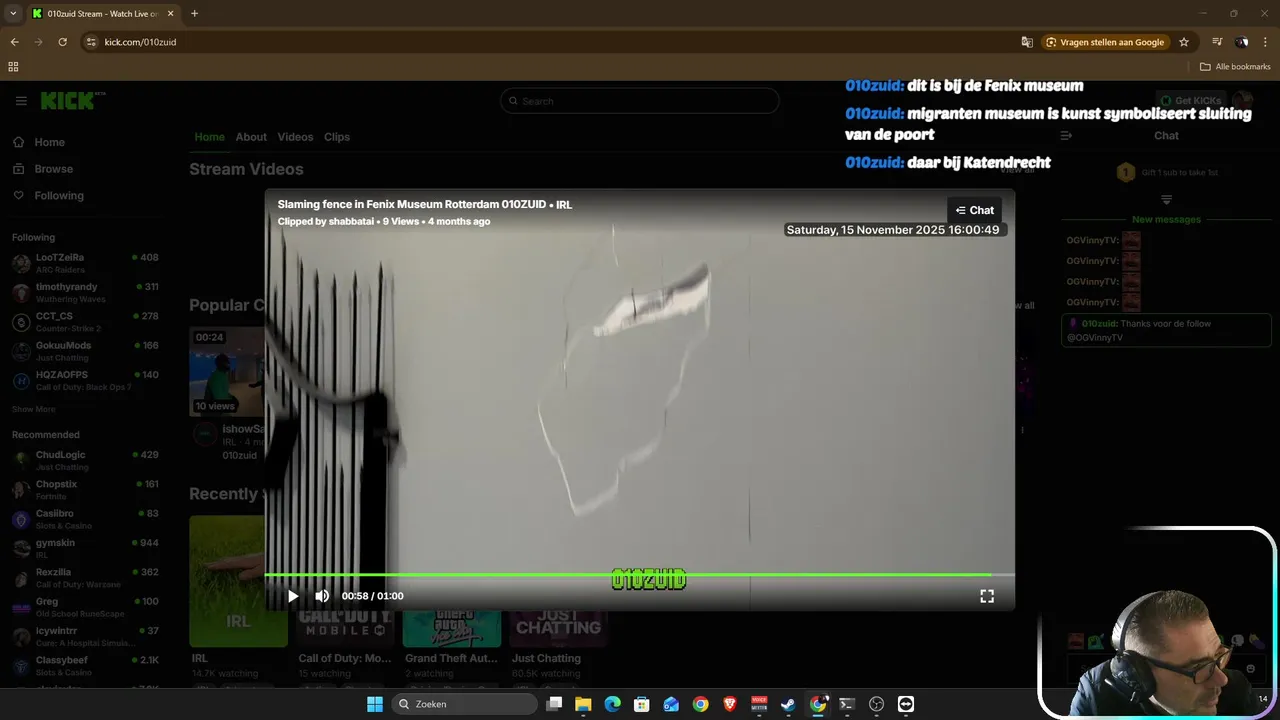
Task: Switch to the Videos channel tab
Action: [x=295, y=137]
